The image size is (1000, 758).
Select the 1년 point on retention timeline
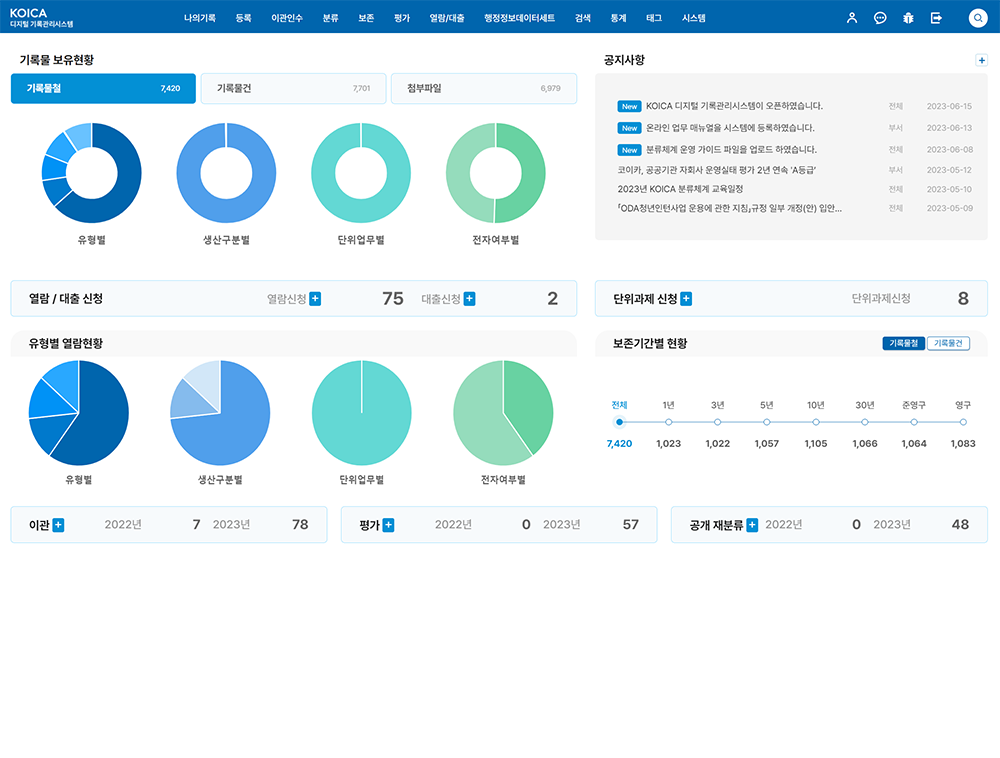(x=668, y=422)
